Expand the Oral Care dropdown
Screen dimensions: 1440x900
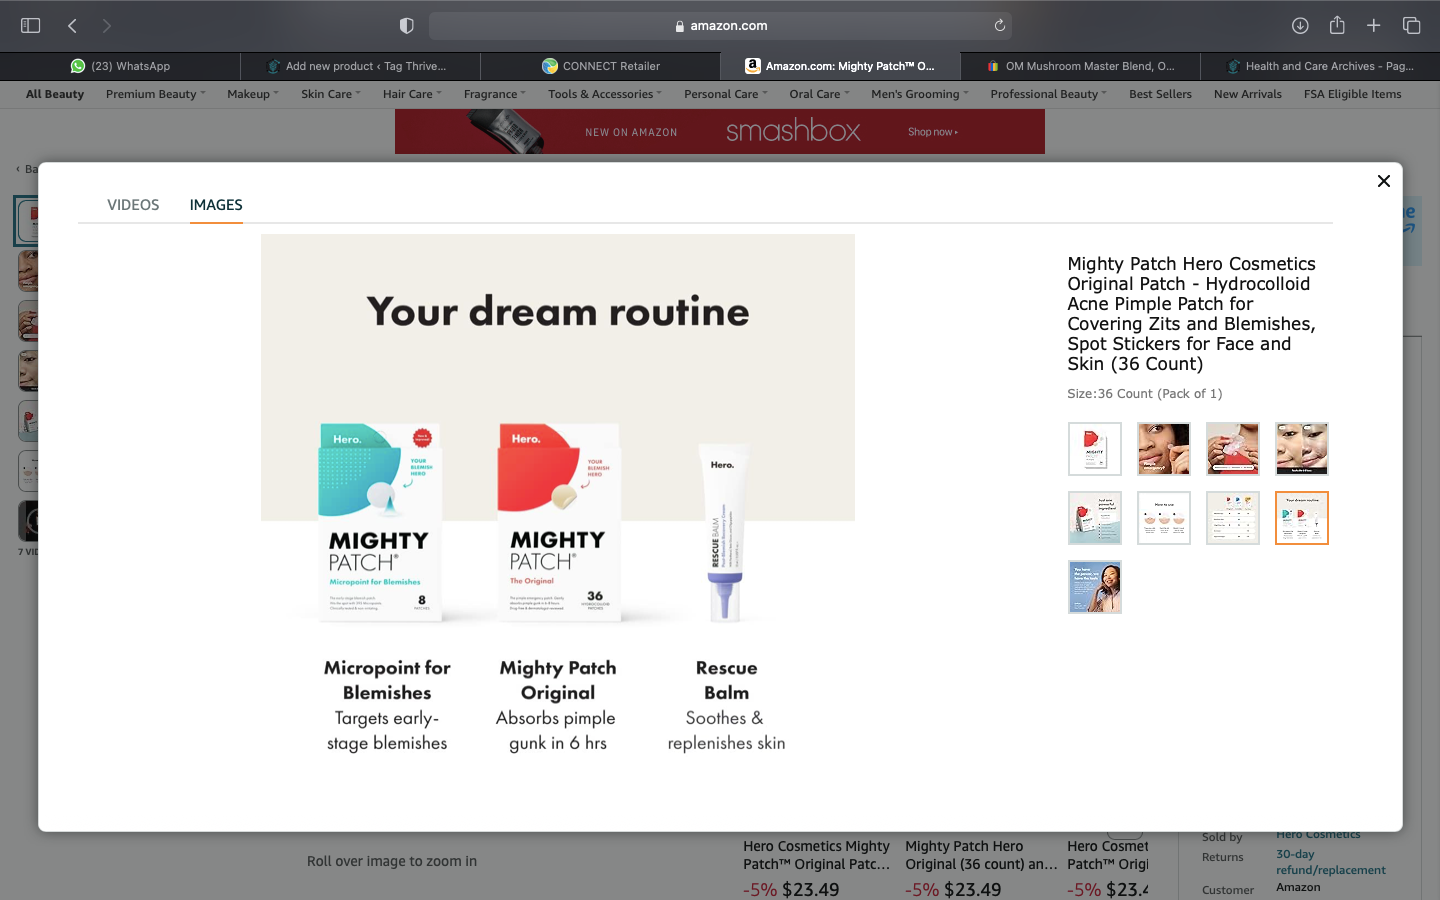pyautogui.click(x=819, y=94)
